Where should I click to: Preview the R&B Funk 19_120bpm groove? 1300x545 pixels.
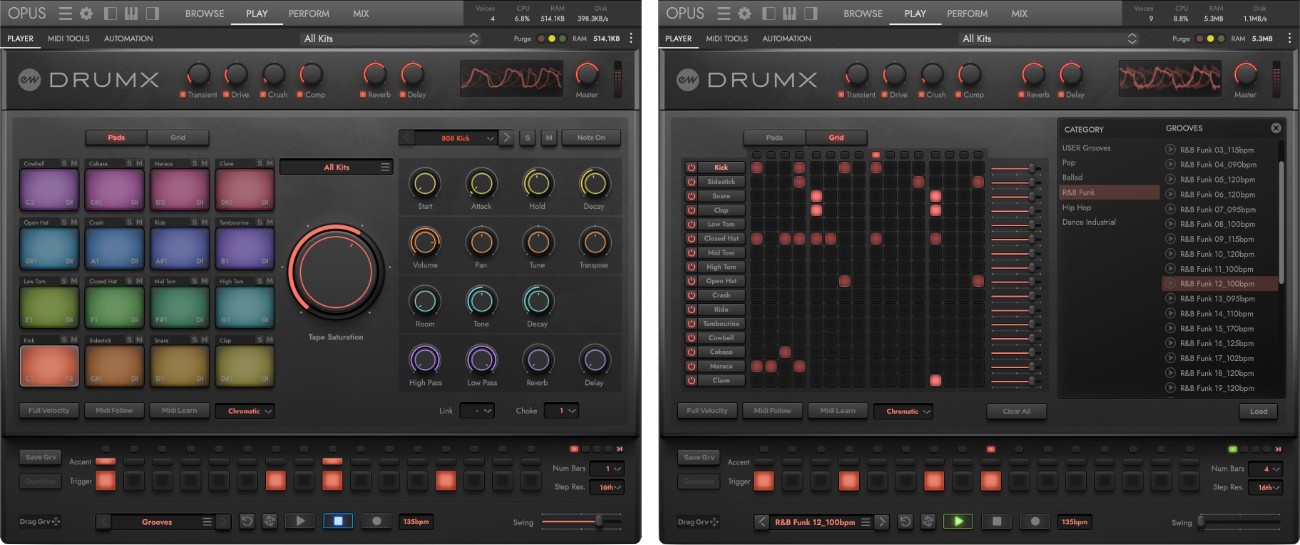[x=1170, y=388]
